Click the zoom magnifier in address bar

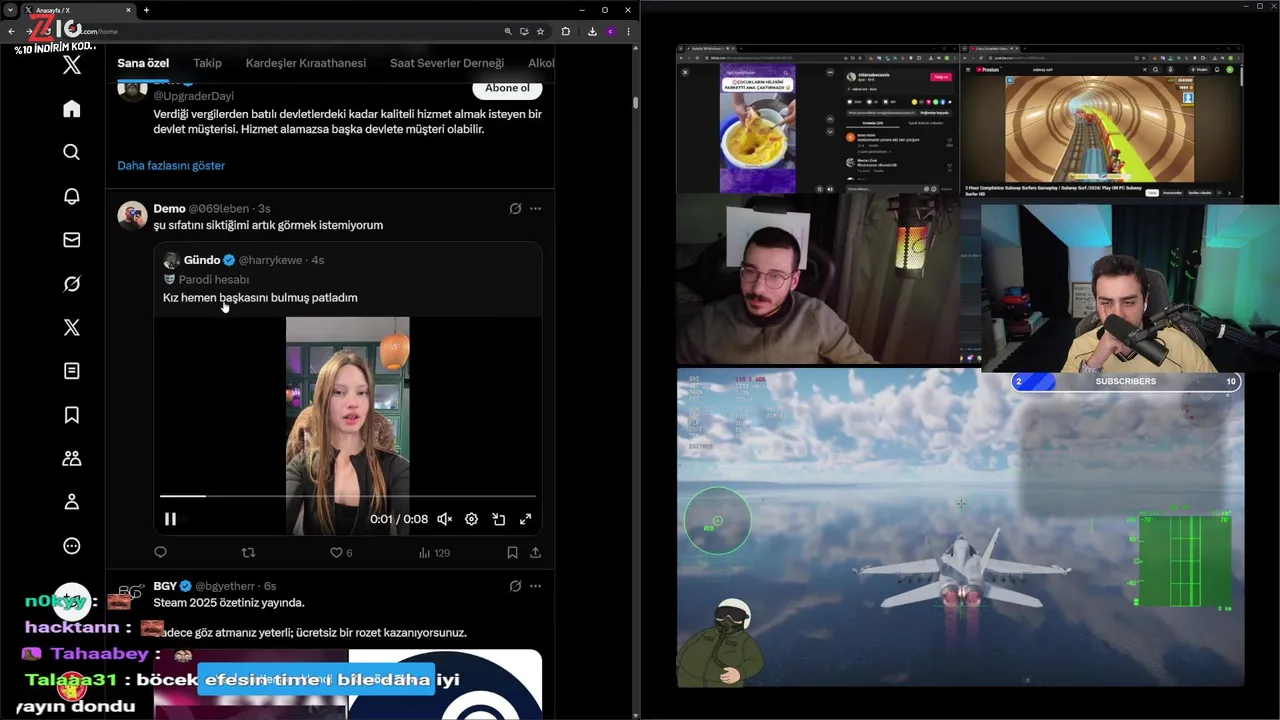508,31
